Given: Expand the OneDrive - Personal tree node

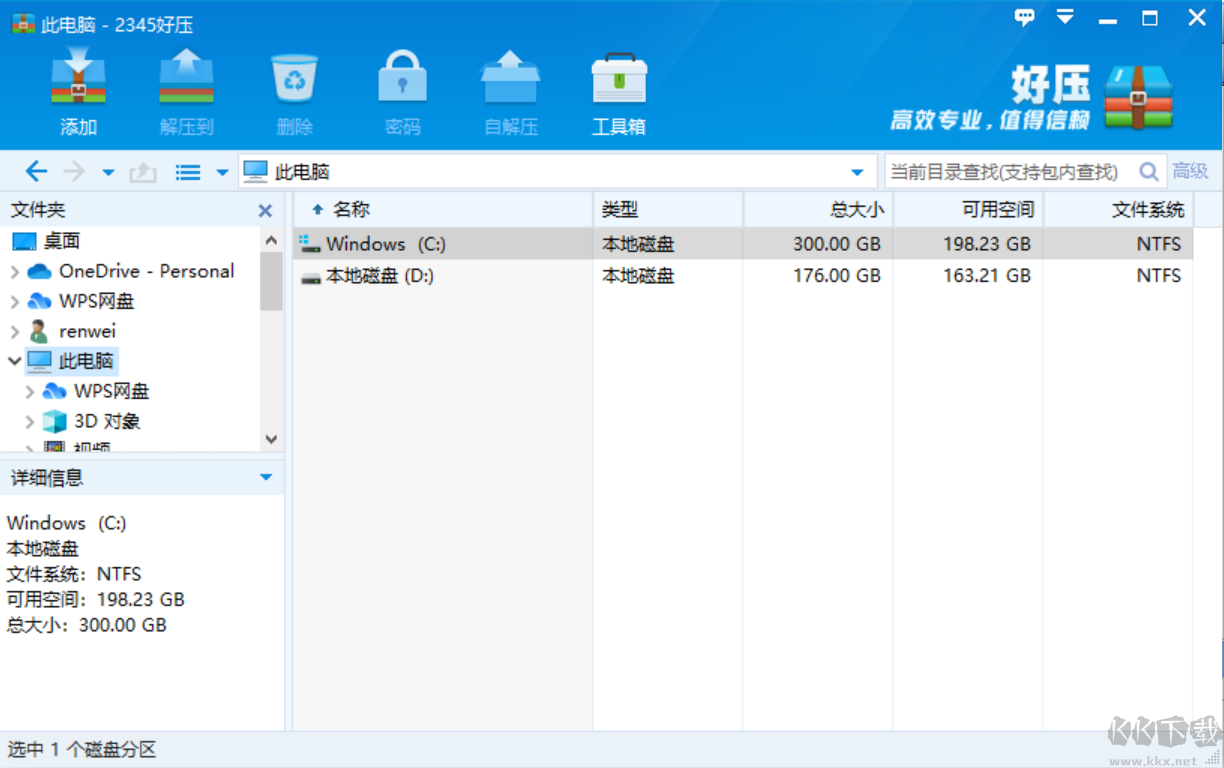Looking at the screenshot, I should [x=14, y=271].
